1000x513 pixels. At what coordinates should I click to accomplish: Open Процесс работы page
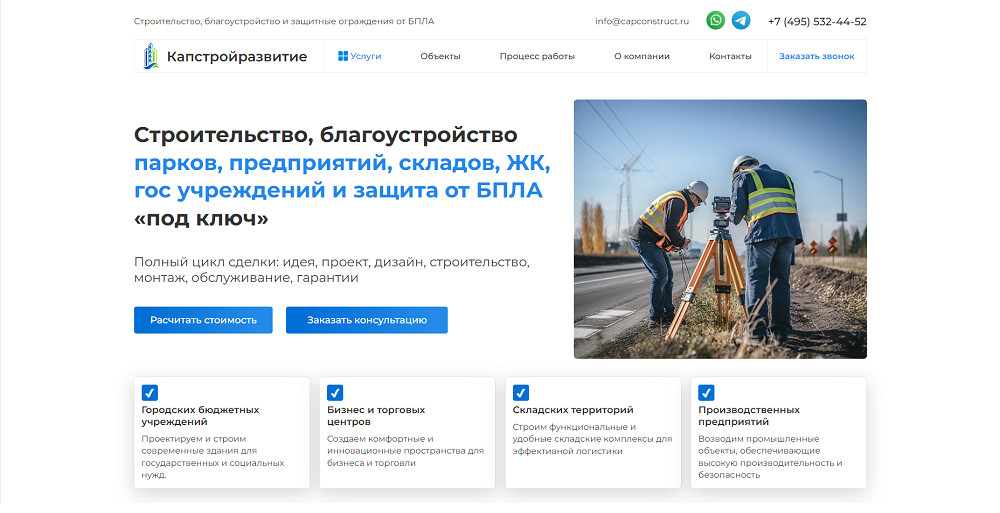pyautogui.click(x=537, y=56)
